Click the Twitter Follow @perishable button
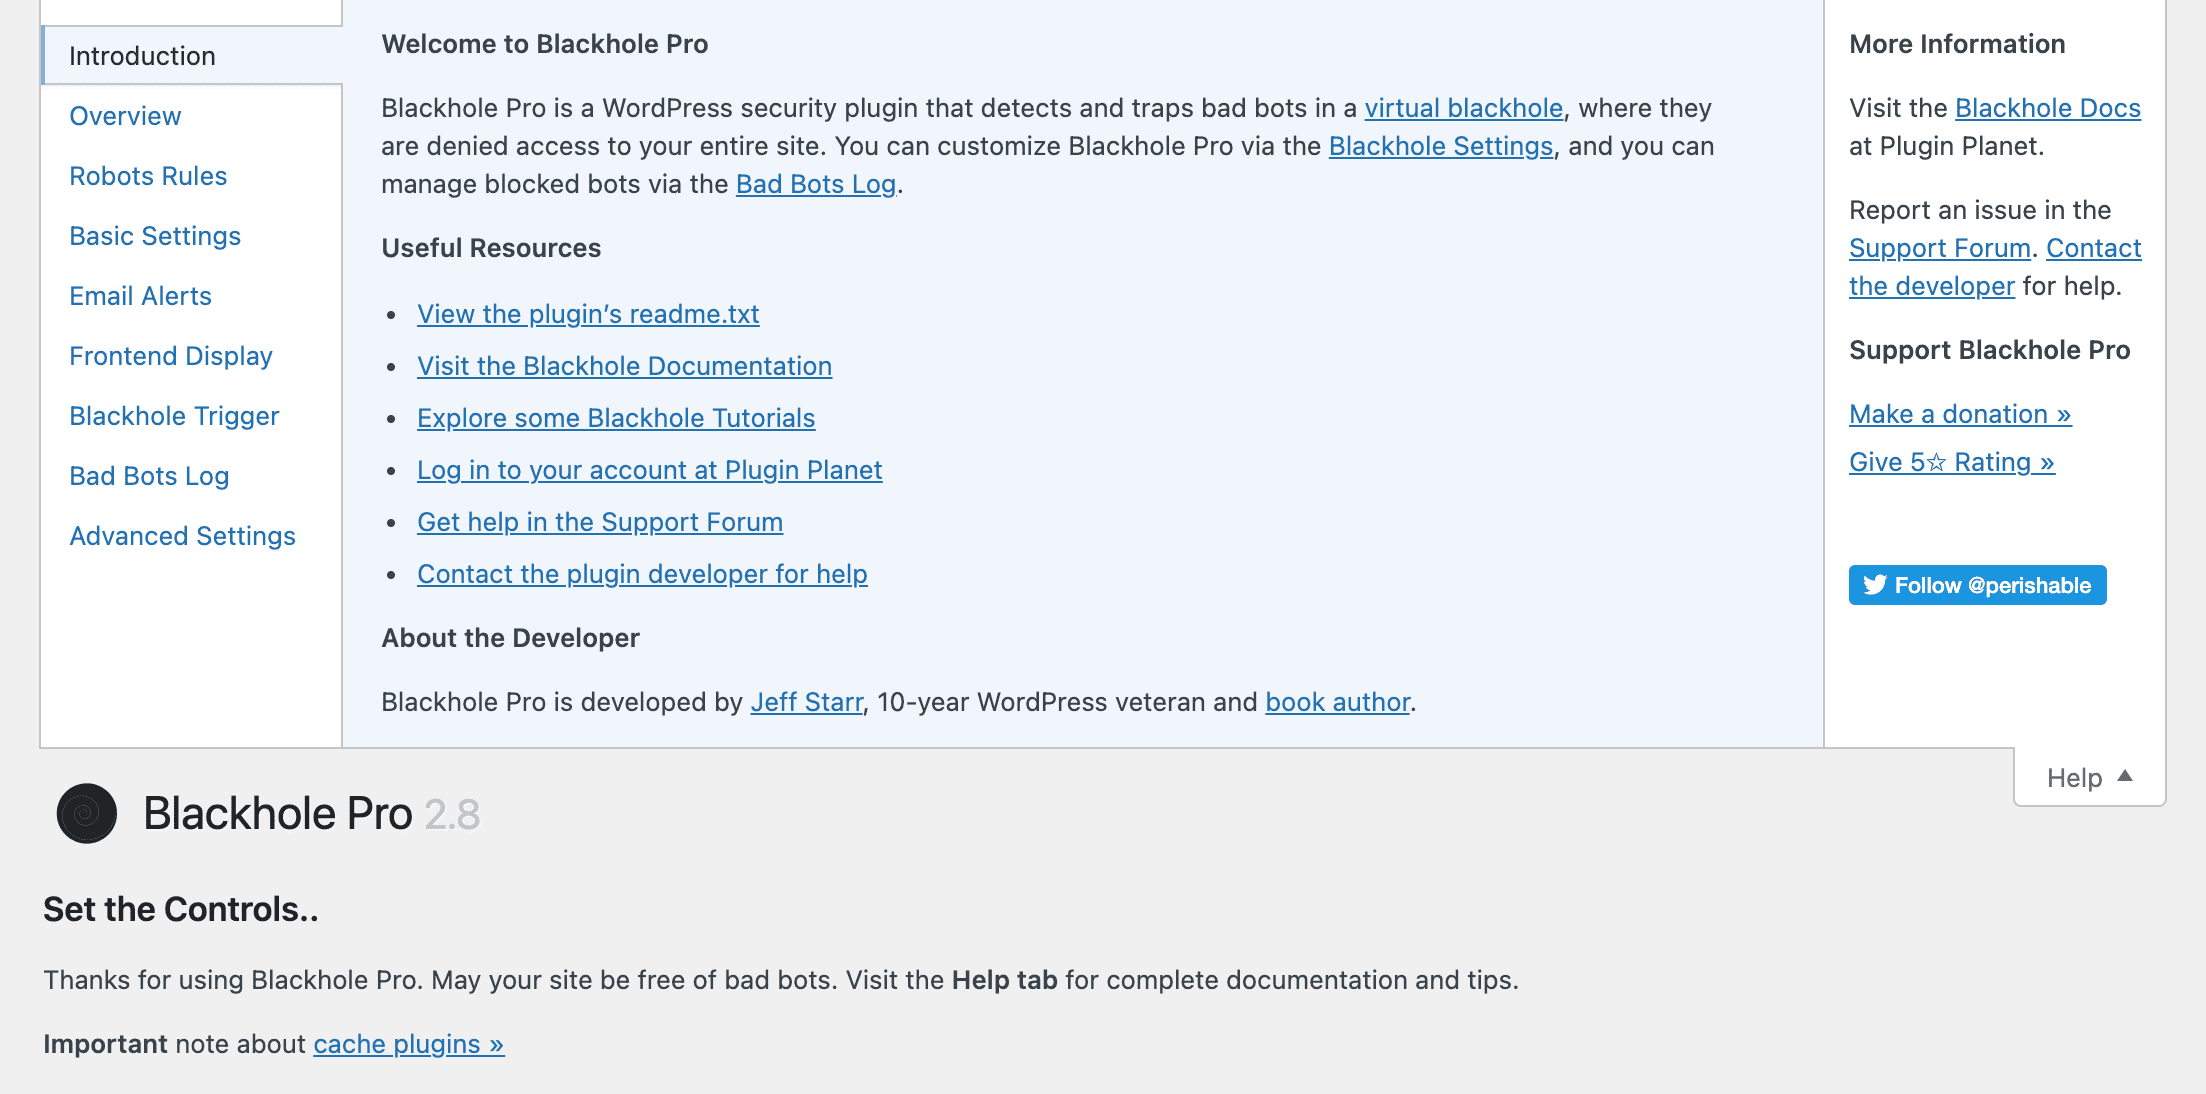The width and height of the screenshot is (2206, 1094). point(1977,585)
